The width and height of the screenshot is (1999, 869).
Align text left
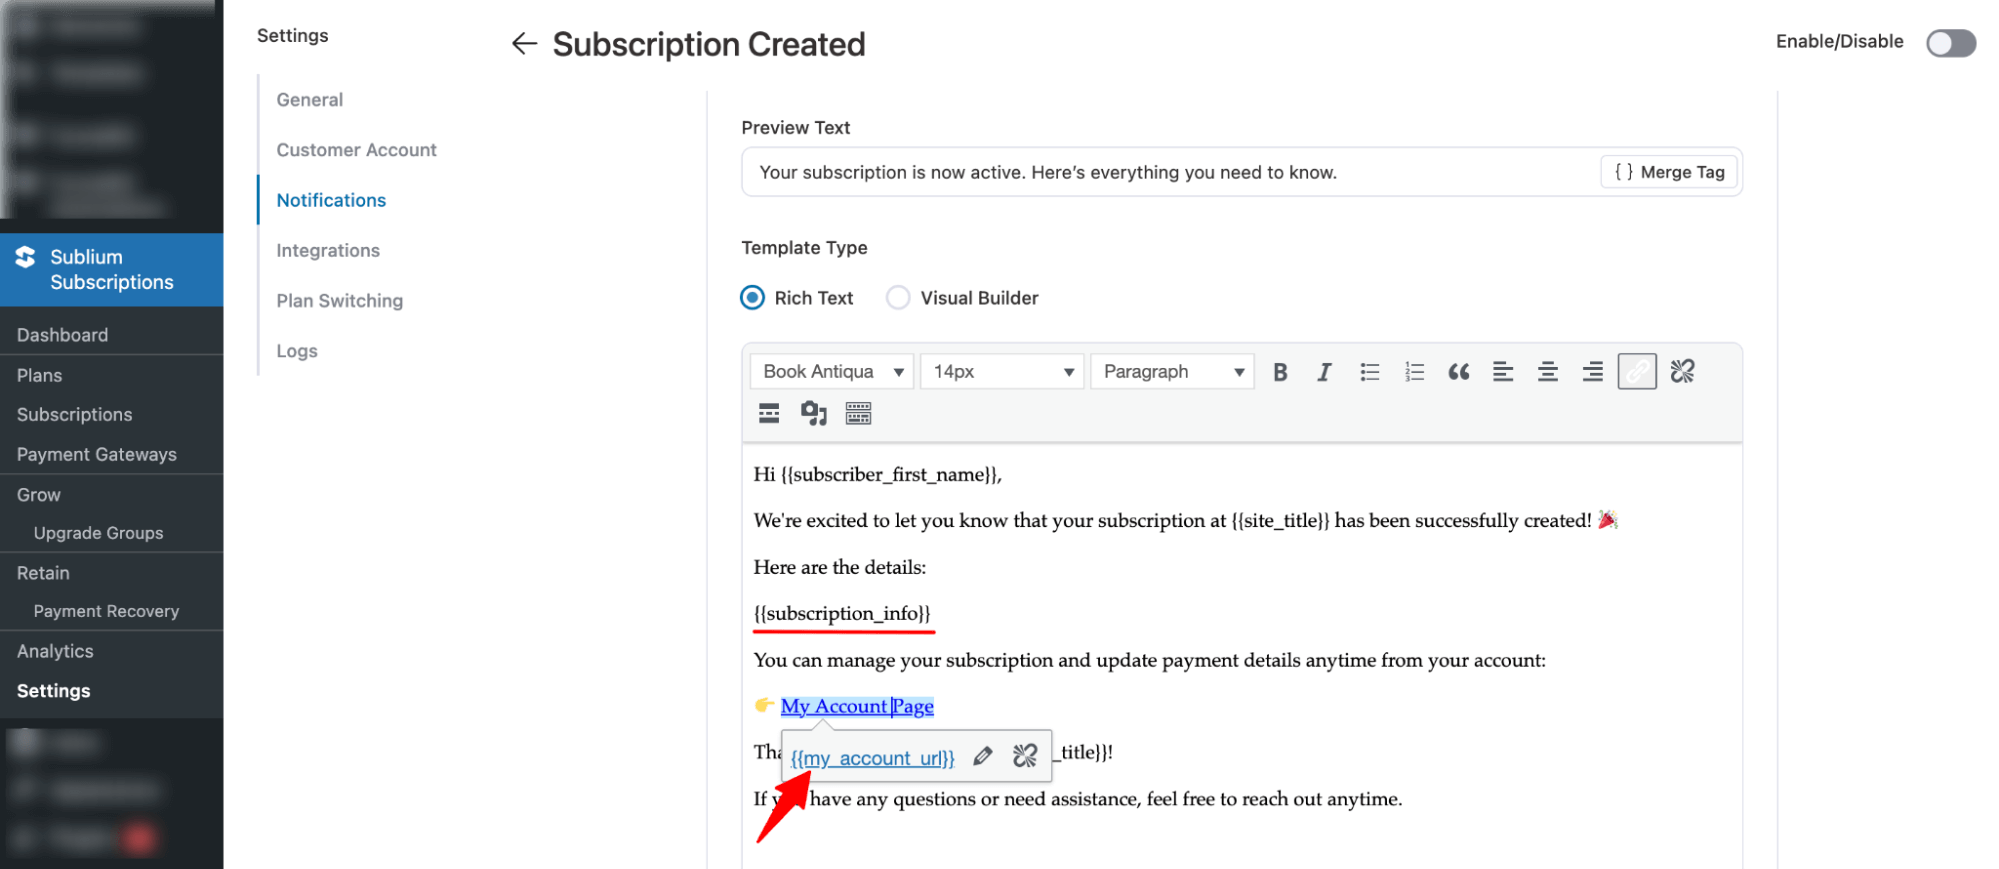click(1503, 372)
